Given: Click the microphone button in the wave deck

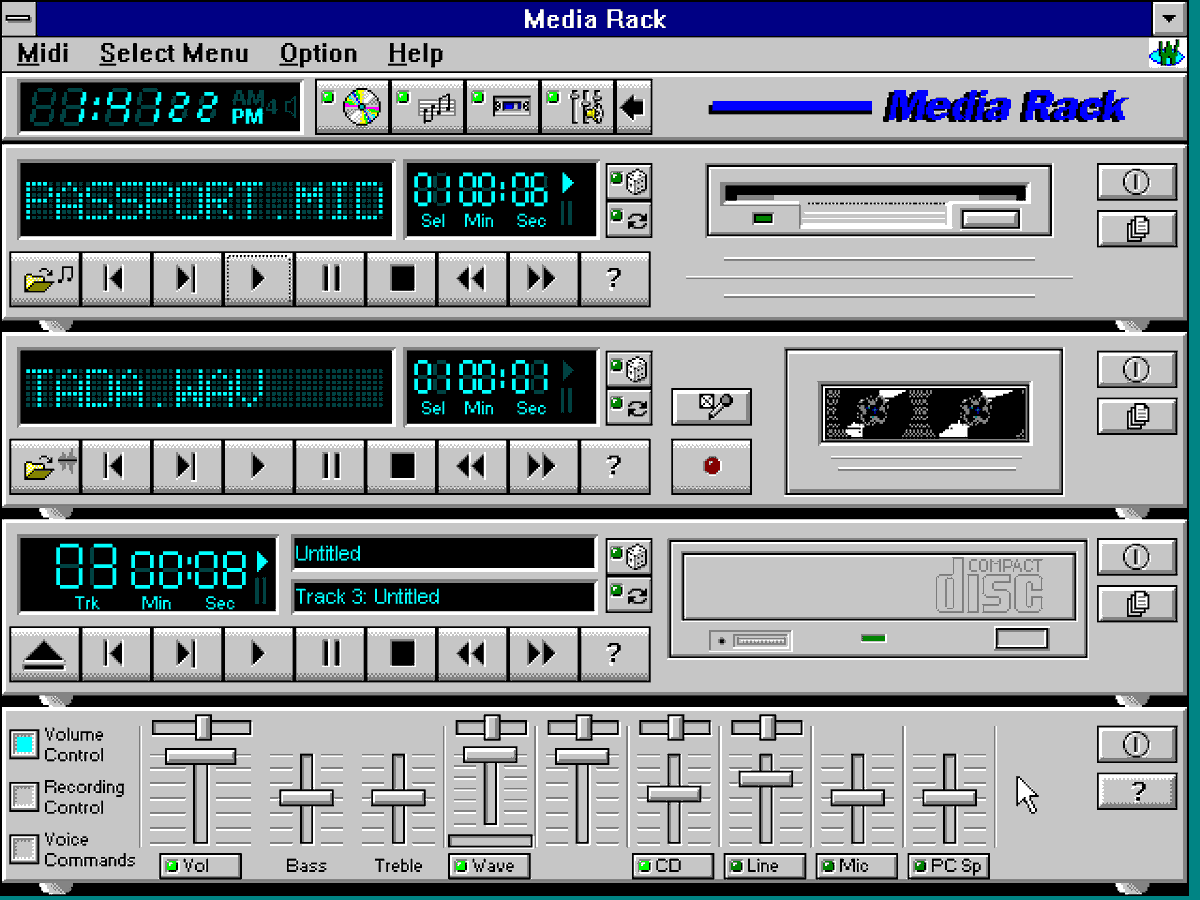Looking at the screenshot, I should (711, 406).
